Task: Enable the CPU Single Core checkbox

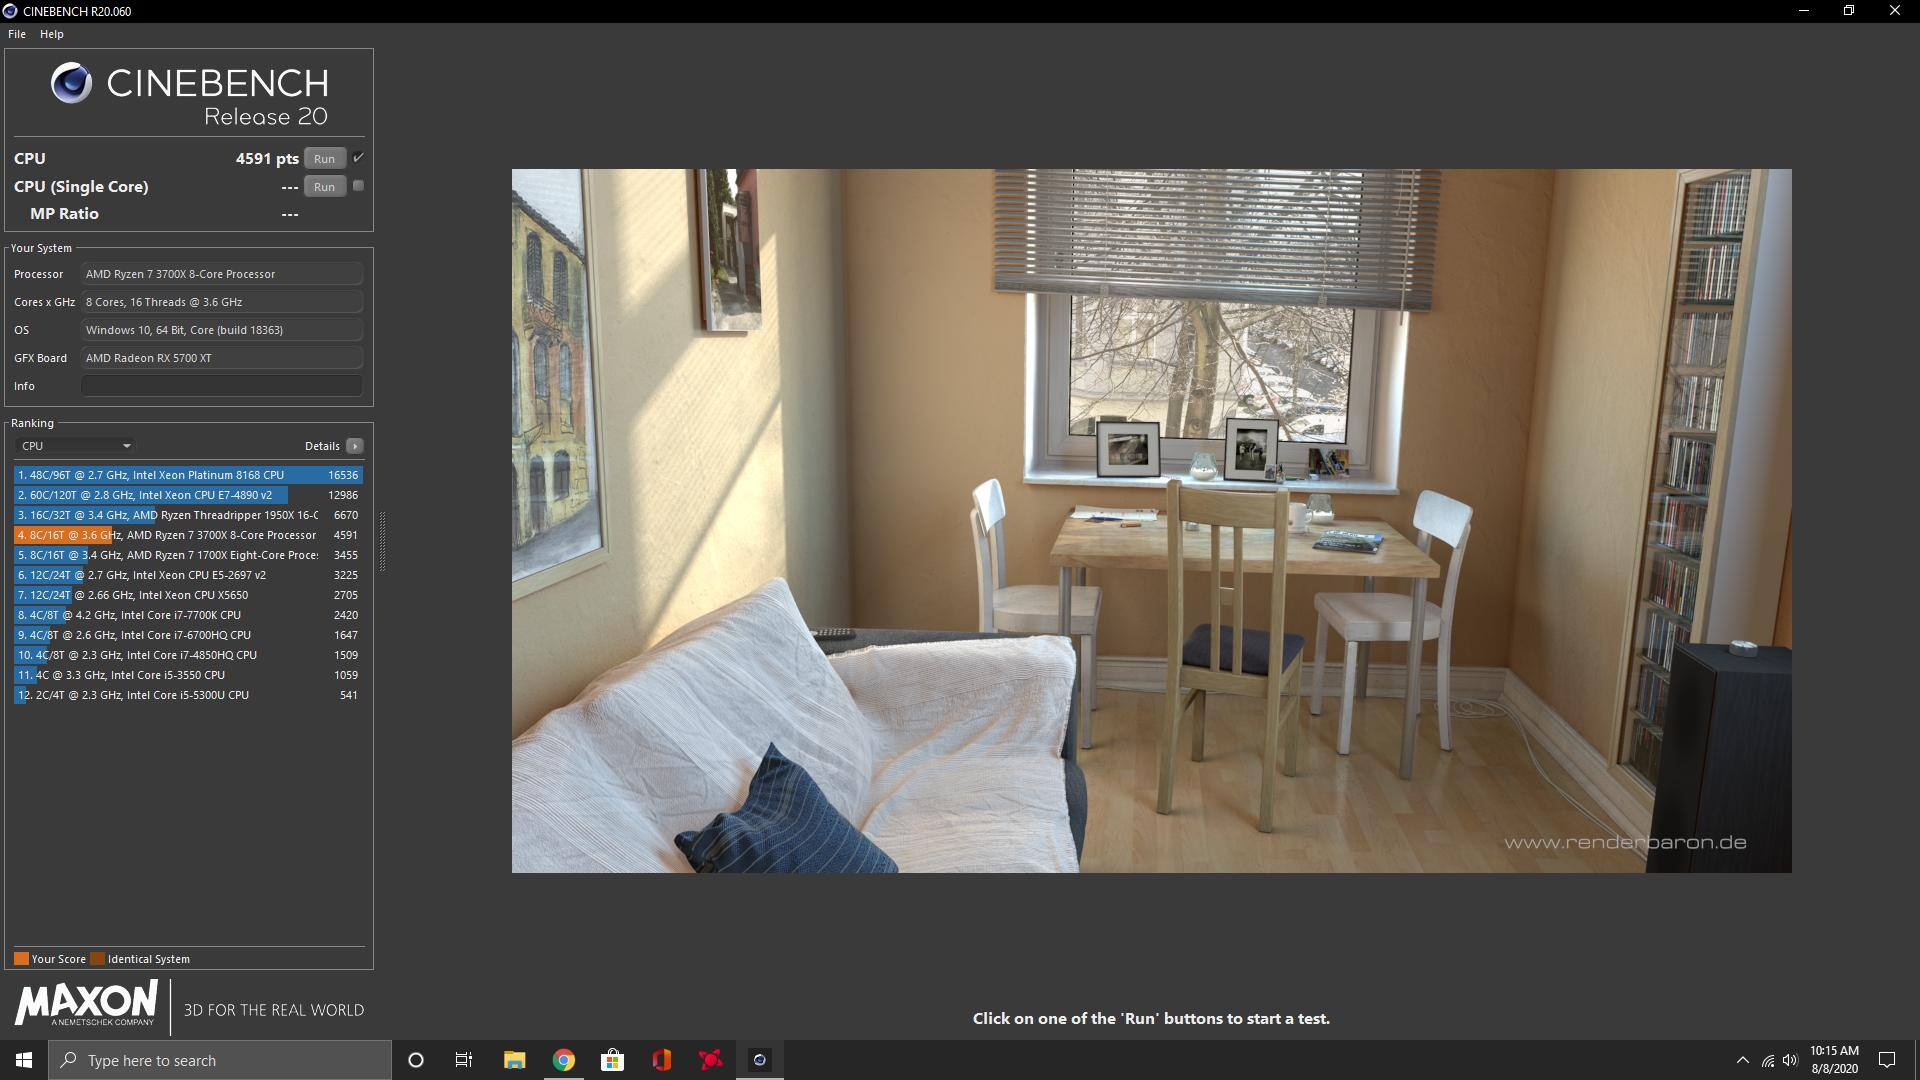Action: [358, 186]
